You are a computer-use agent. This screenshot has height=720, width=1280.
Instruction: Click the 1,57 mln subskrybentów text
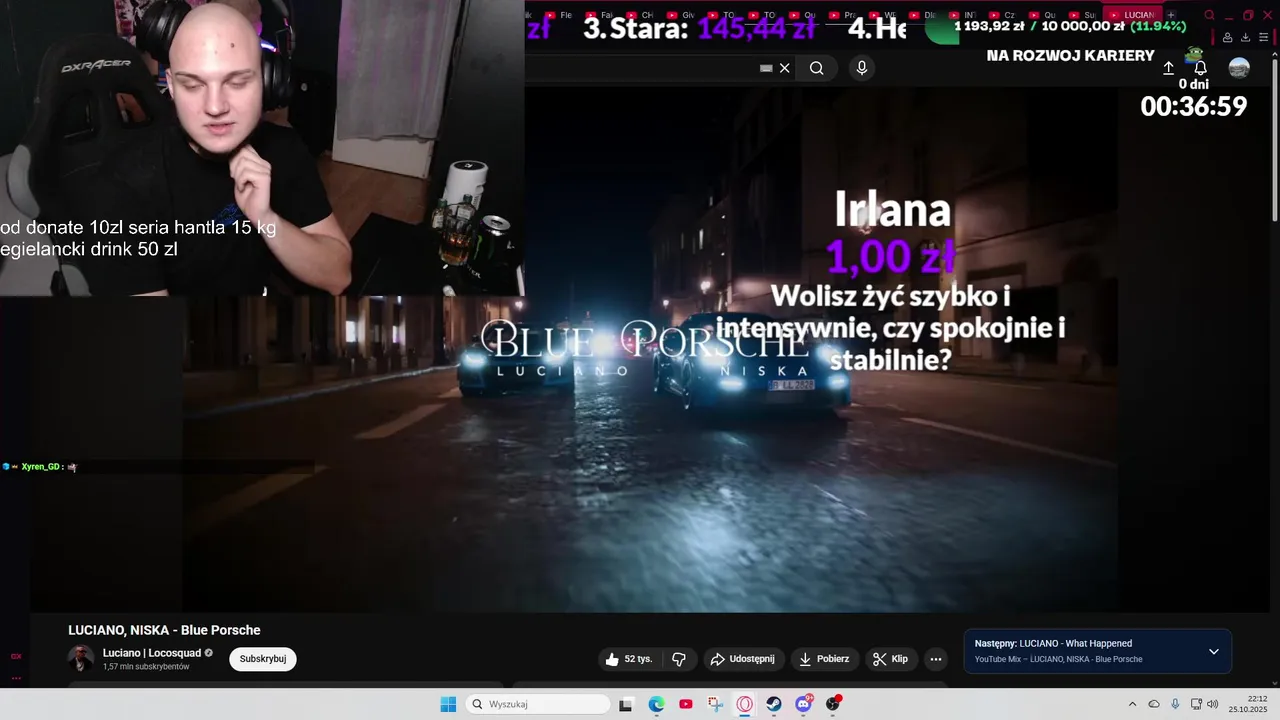point(146,667)
